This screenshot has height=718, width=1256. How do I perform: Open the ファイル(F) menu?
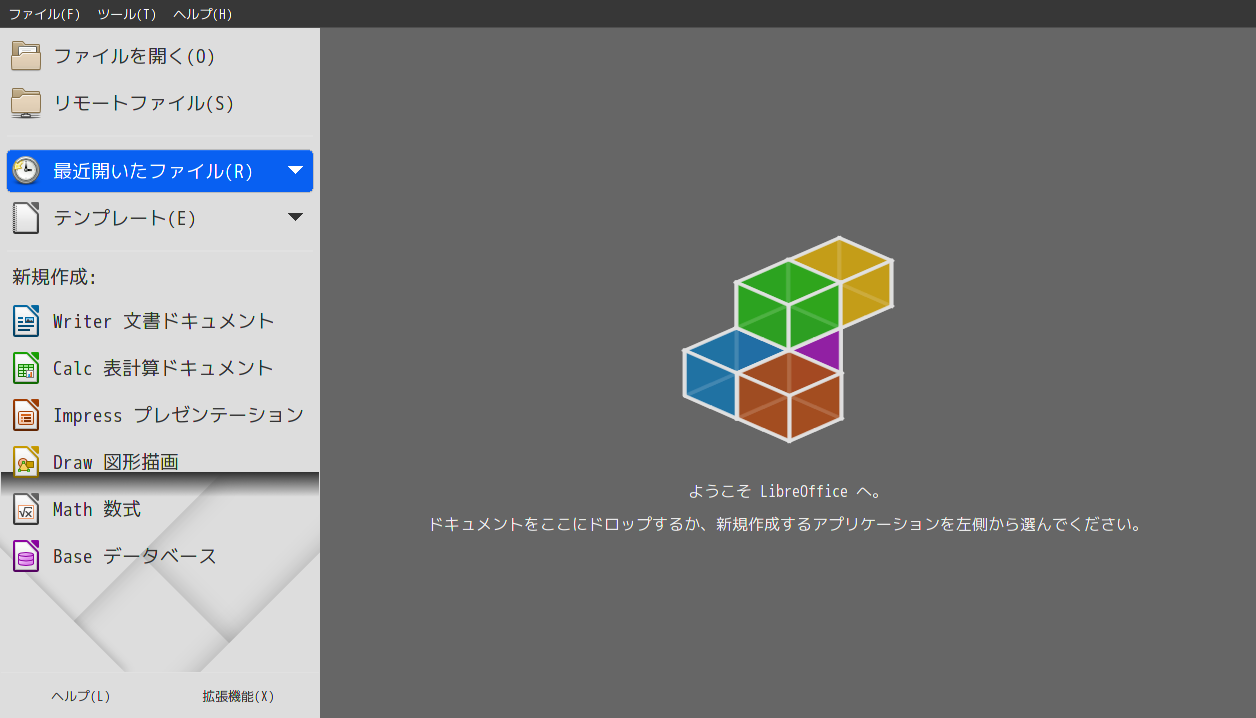(x=44, y=14)
